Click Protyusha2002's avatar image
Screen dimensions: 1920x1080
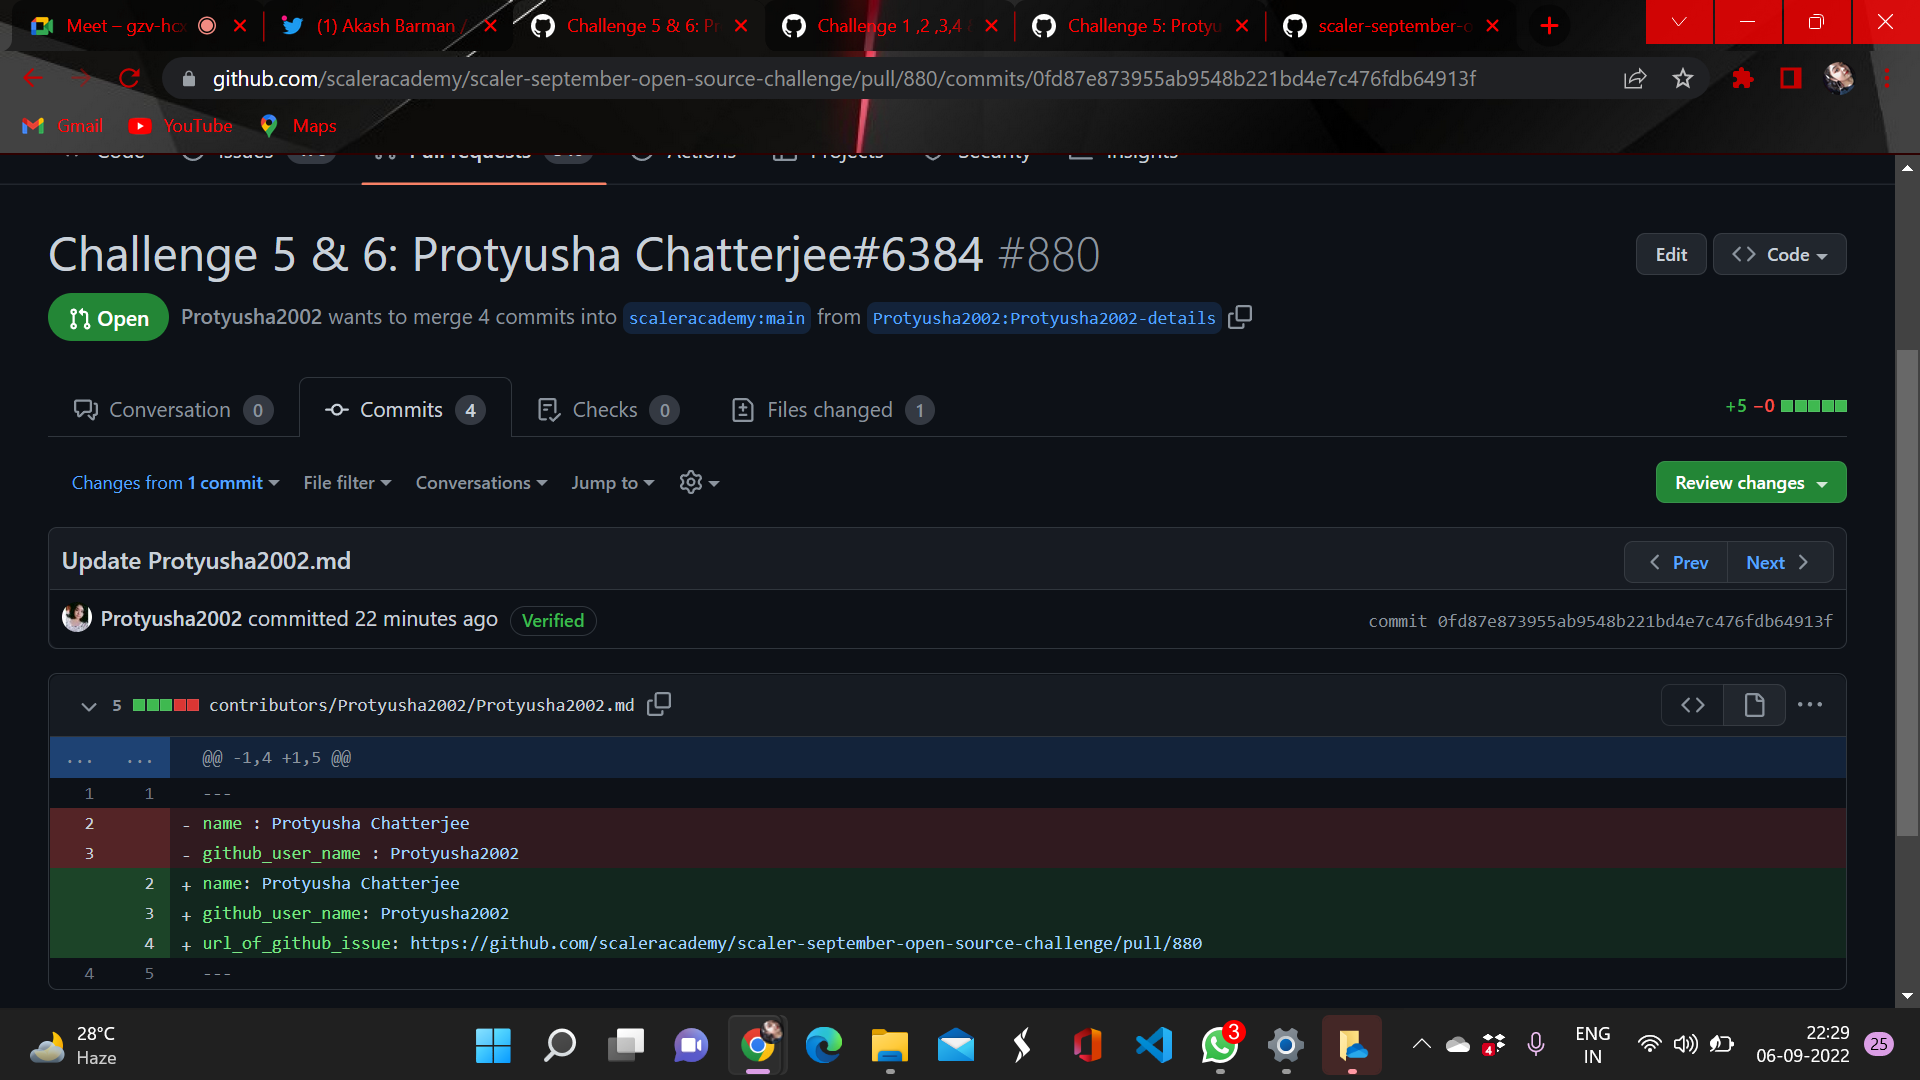pos(76,618)
